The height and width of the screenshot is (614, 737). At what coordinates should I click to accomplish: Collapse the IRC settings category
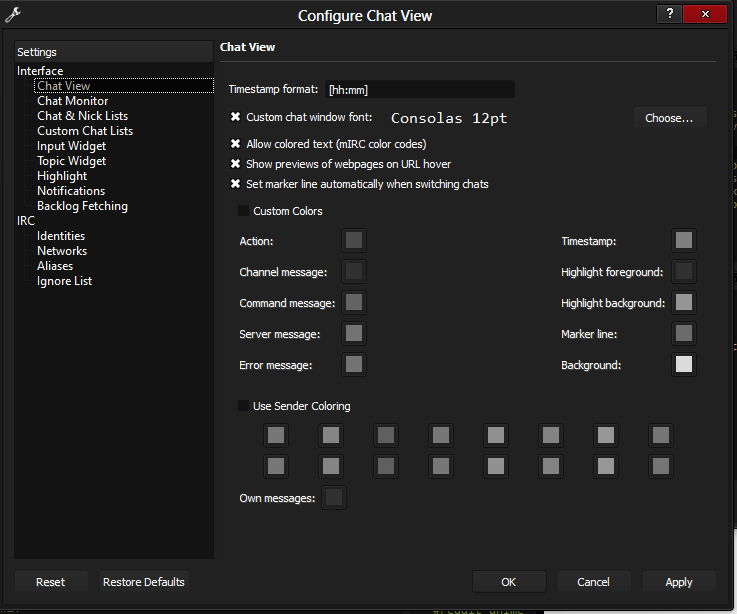point(25,221)
